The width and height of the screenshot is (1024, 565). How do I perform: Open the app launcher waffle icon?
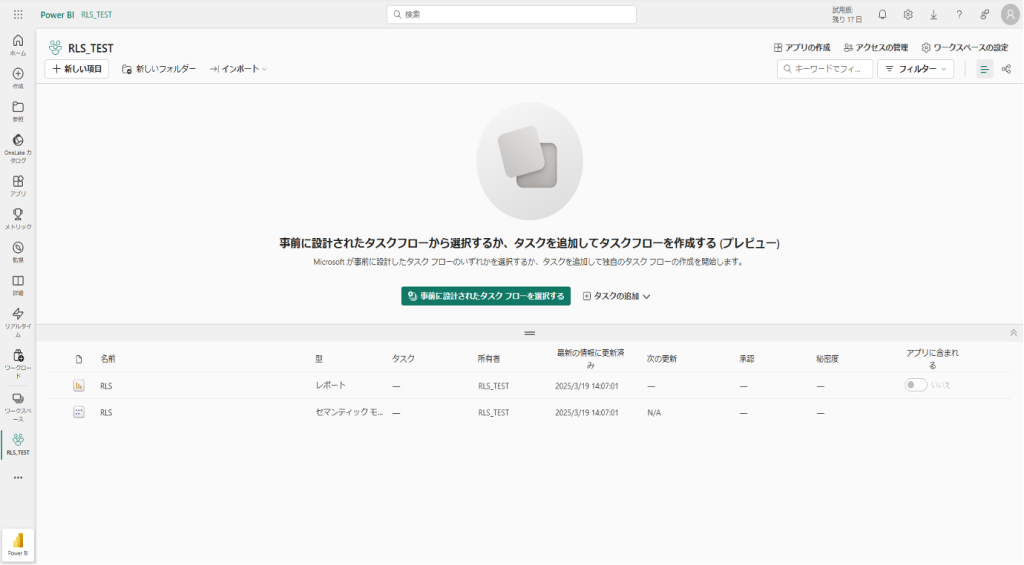18,14
